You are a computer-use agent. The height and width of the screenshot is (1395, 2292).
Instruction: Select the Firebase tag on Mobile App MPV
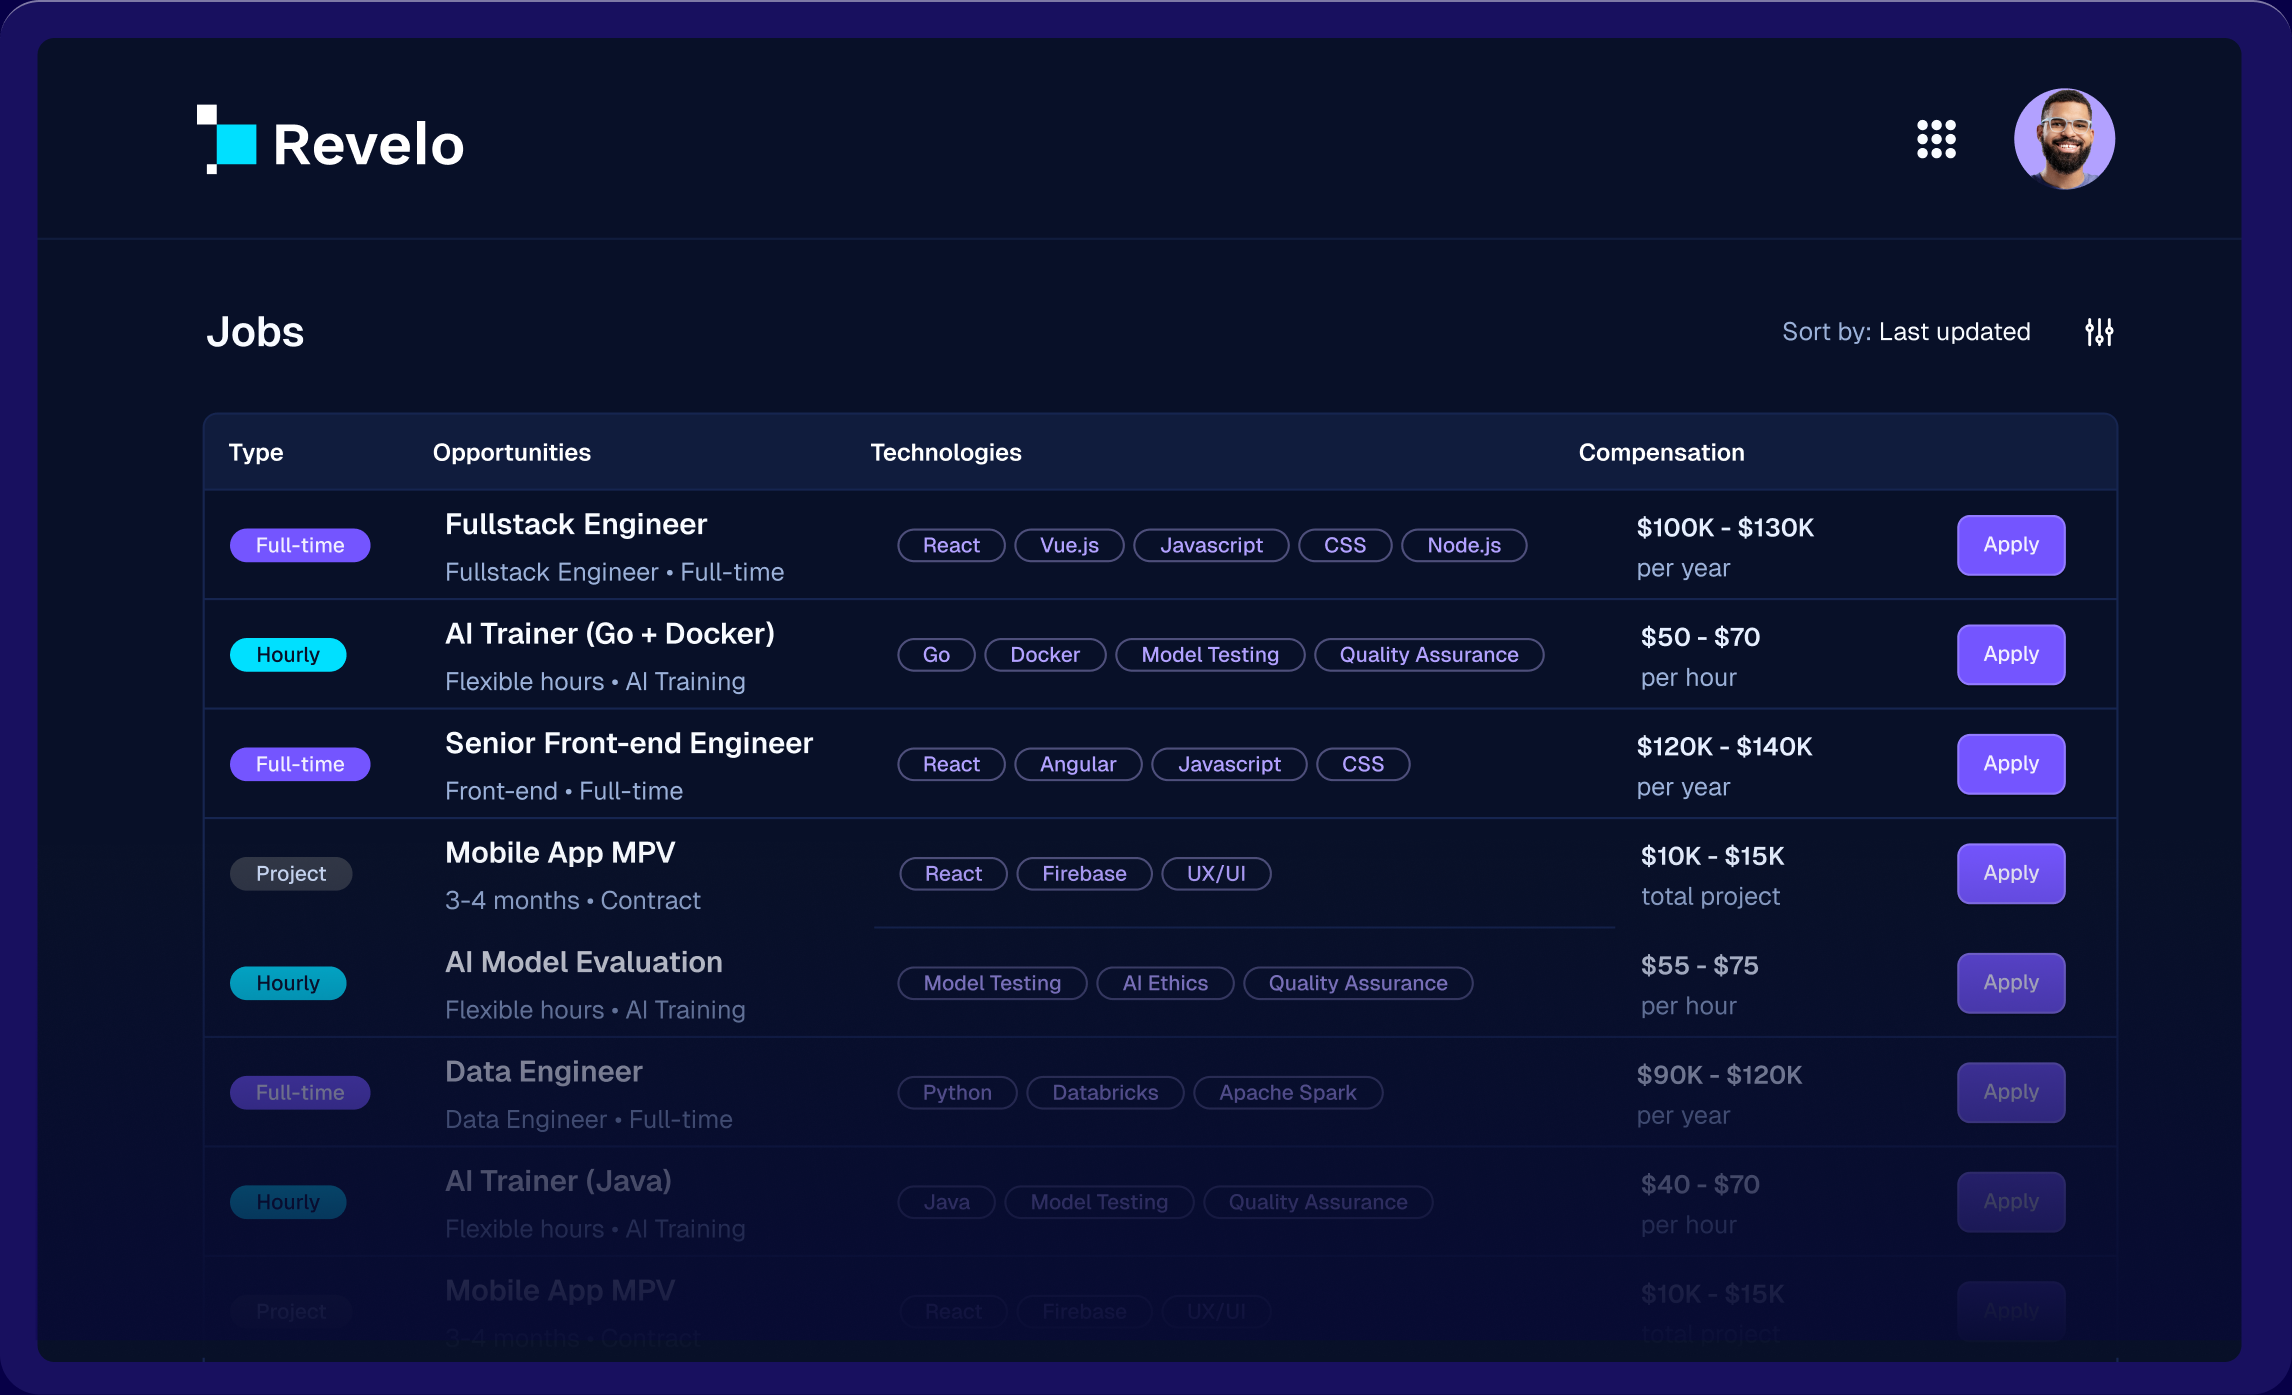click(x=1083, y=874)
